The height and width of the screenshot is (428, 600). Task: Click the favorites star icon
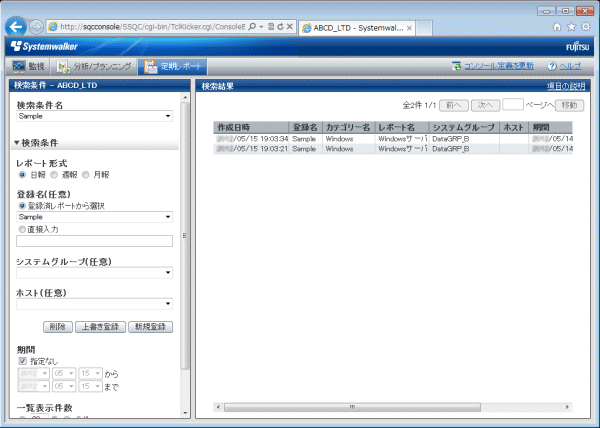point(571,25)
